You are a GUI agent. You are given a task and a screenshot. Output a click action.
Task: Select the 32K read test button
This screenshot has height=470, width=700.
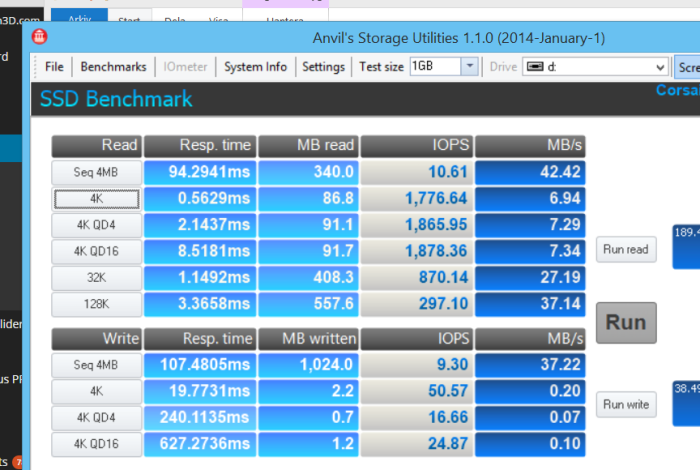tap(97, 278)
